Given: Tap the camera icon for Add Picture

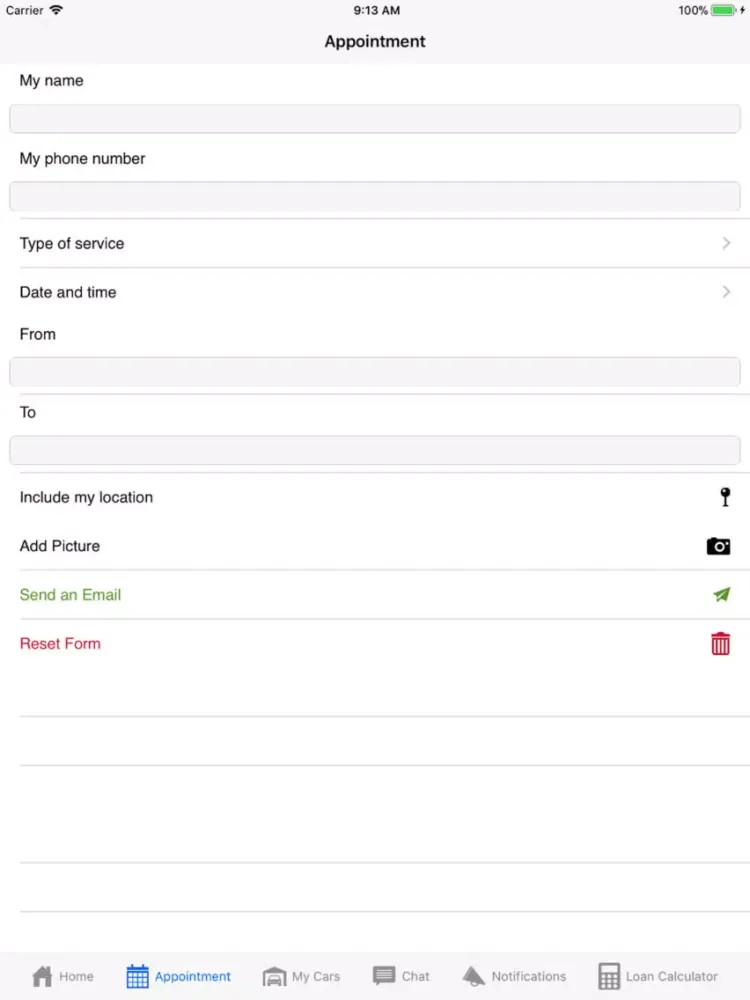Looking at the screenshot, I should pyautogui.click(x=718, y=546).
